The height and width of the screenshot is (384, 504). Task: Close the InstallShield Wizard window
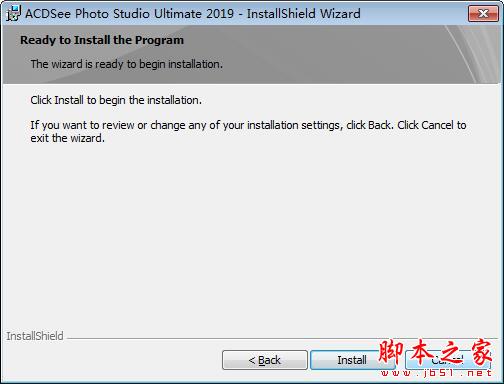click(483, 13)
